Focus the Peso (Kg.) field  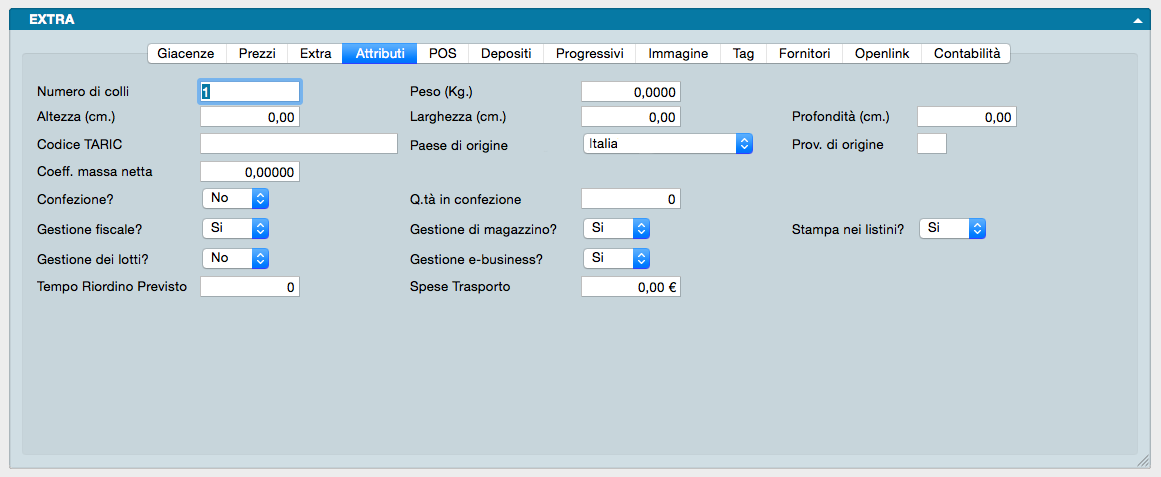click(631, 92)
